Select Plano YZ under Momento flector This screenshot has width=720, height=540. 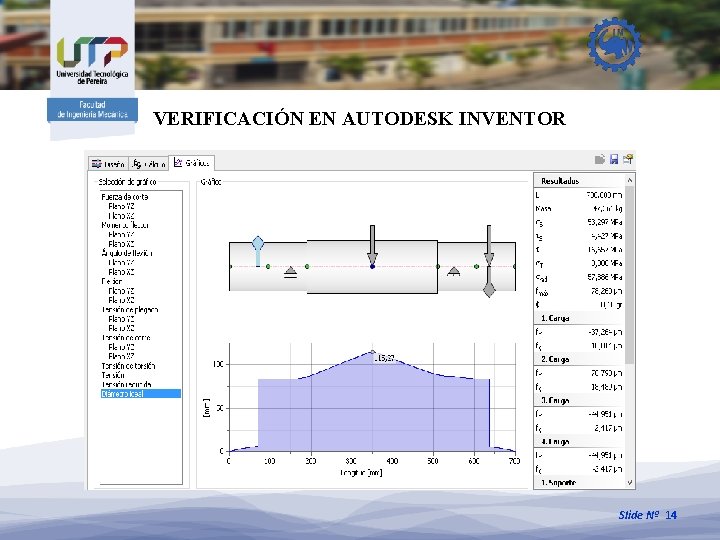click(121, 235)
